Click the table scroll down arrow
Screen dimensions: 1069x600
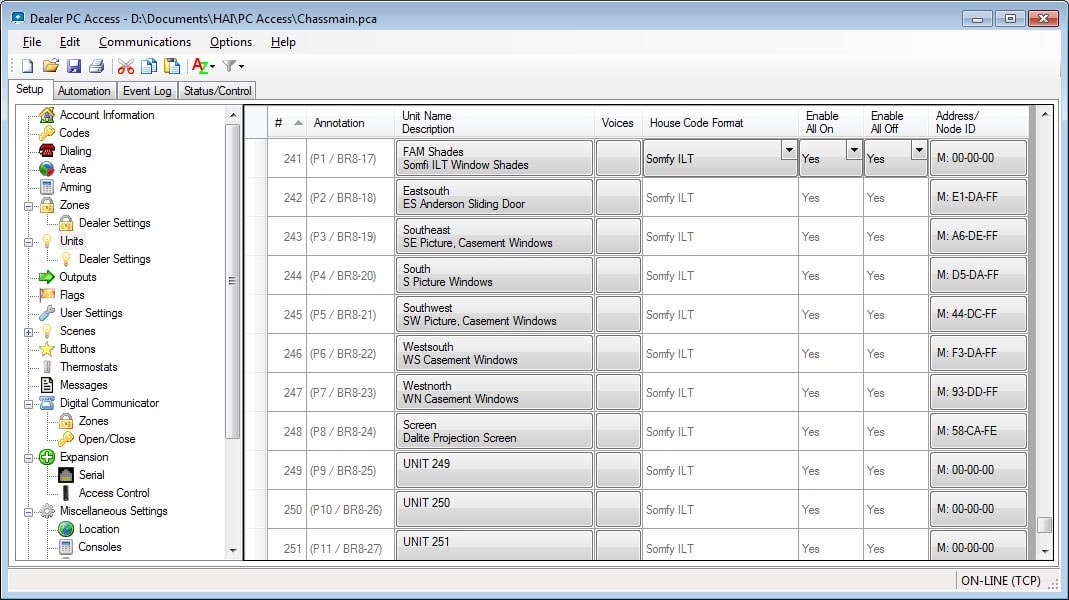tap(1044, 552)
